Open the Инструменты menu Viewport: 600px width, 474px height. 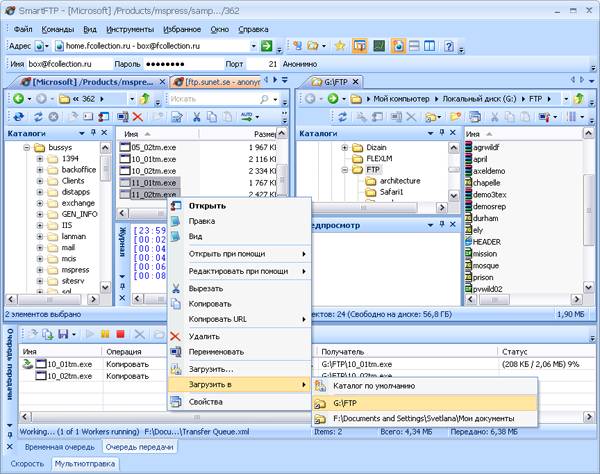130,29
